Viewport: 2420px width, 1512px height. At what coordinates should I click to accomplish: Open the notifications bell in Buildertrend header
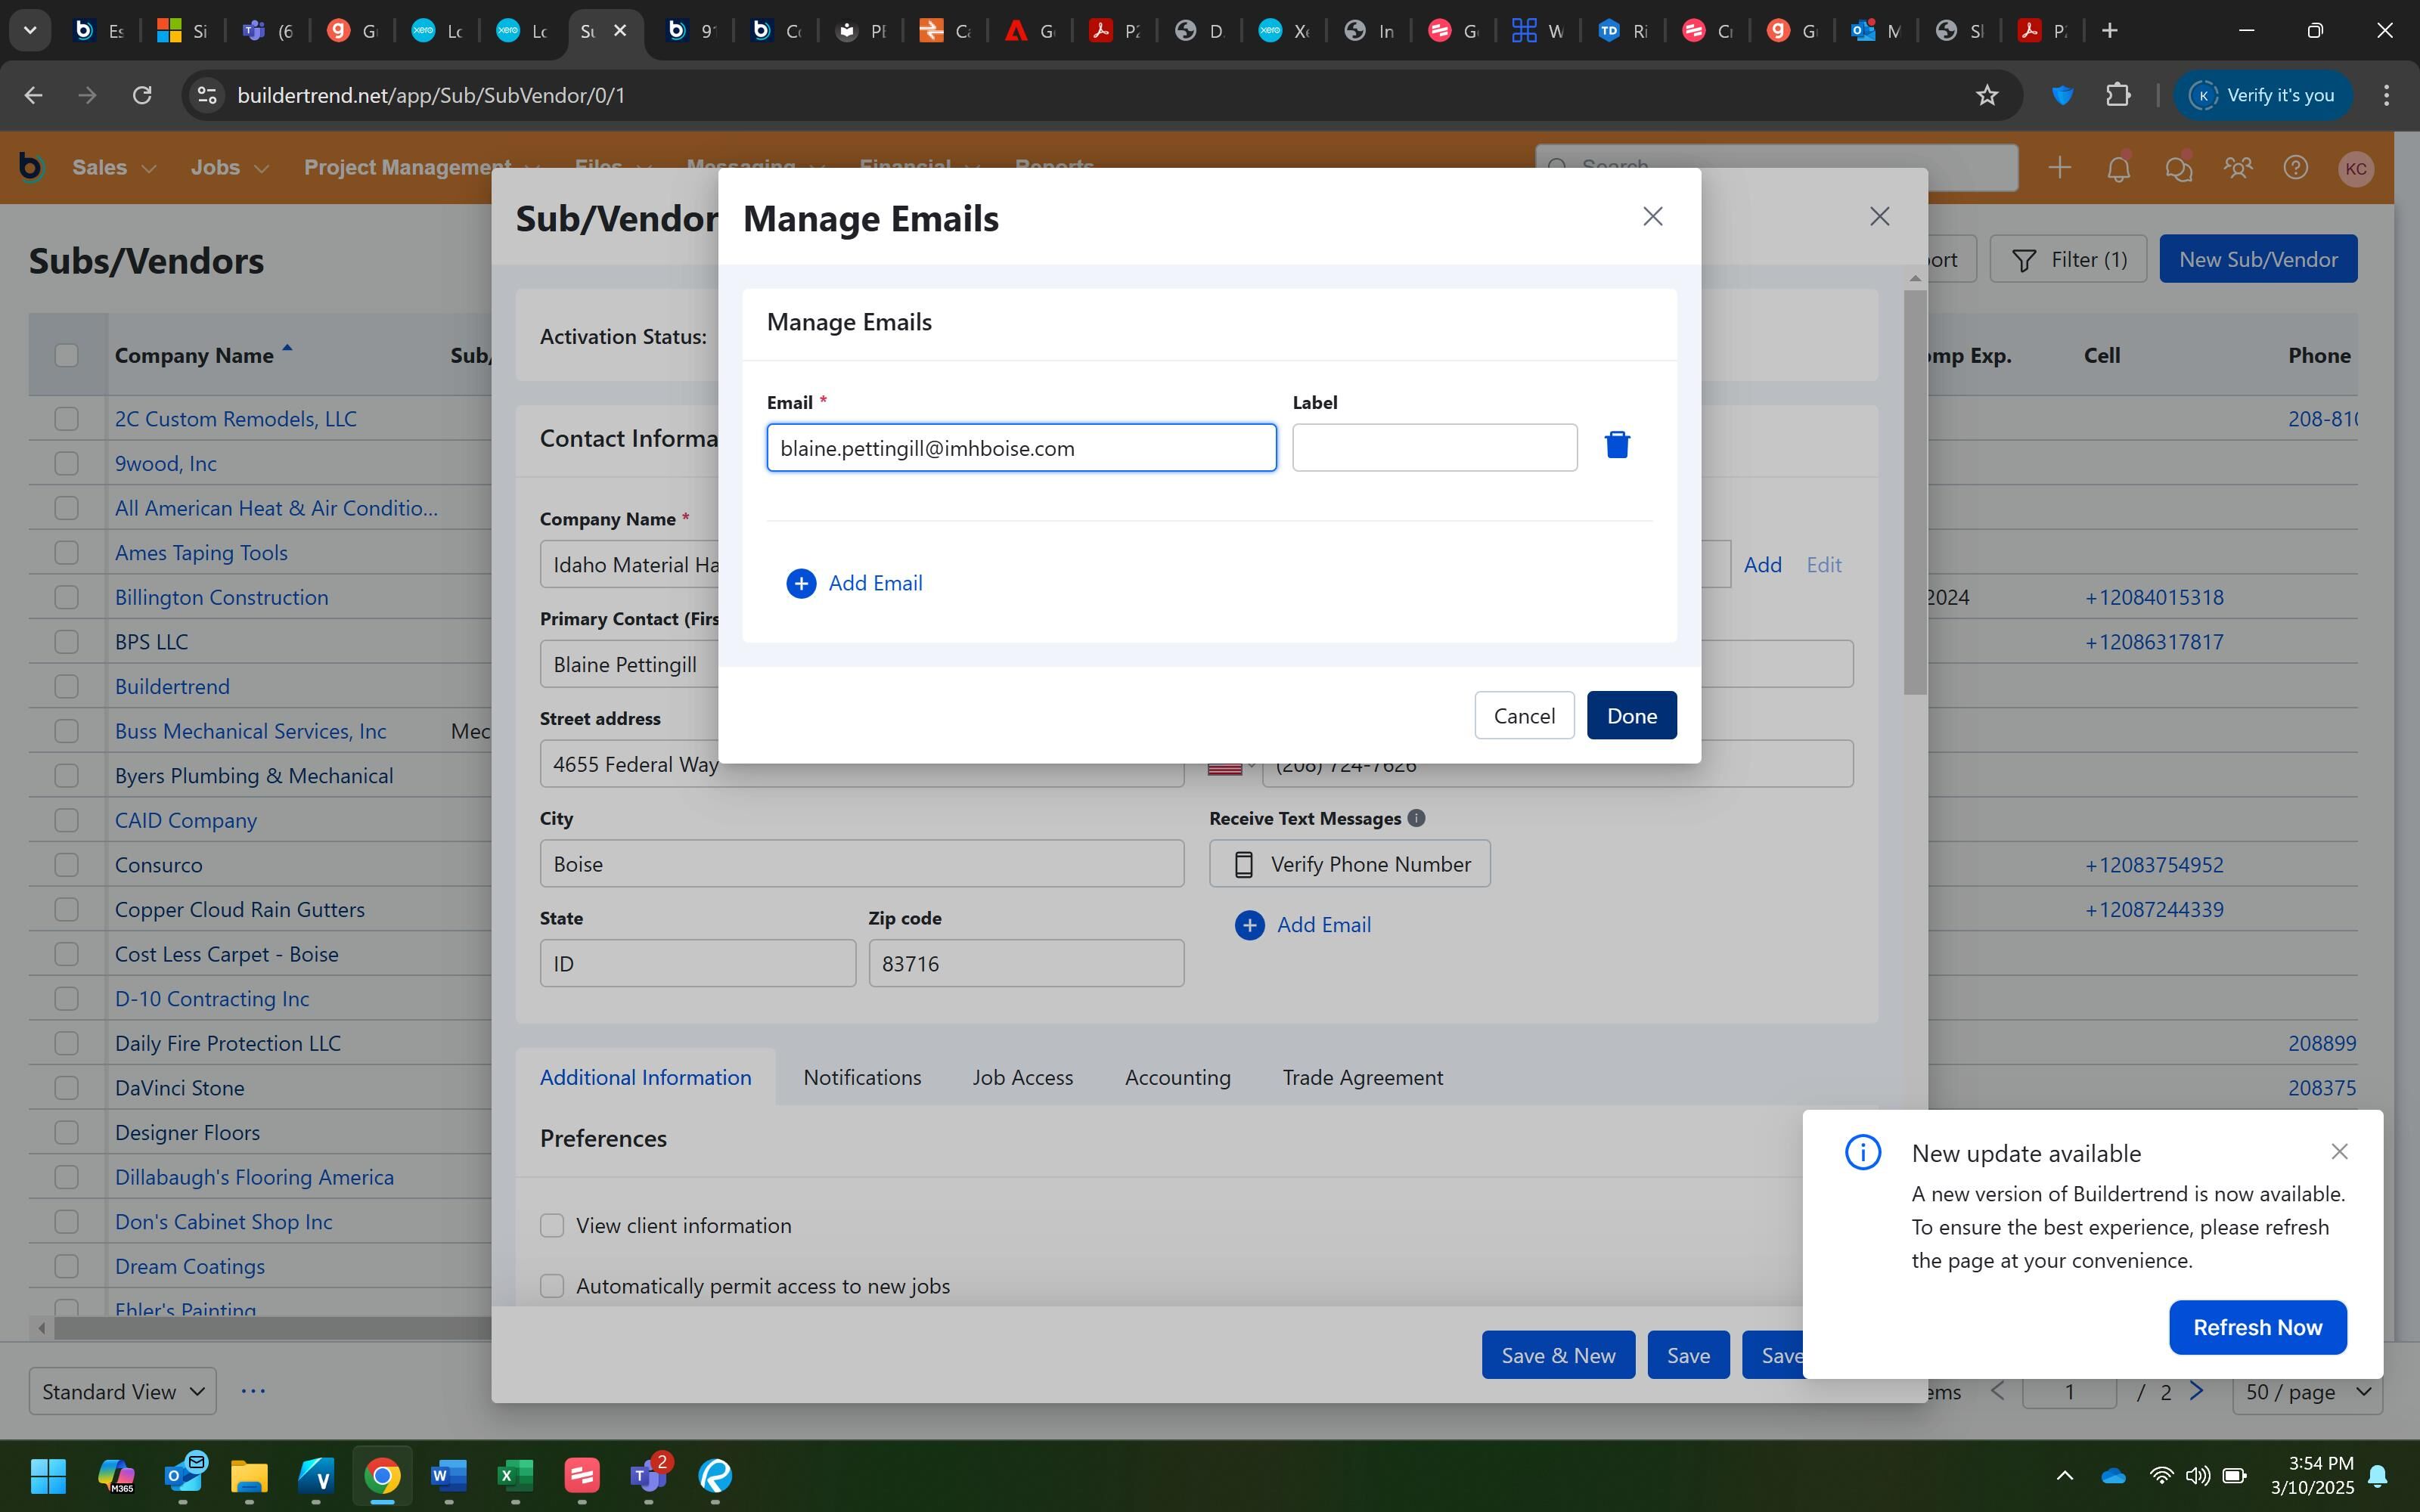pos(2118,168)
